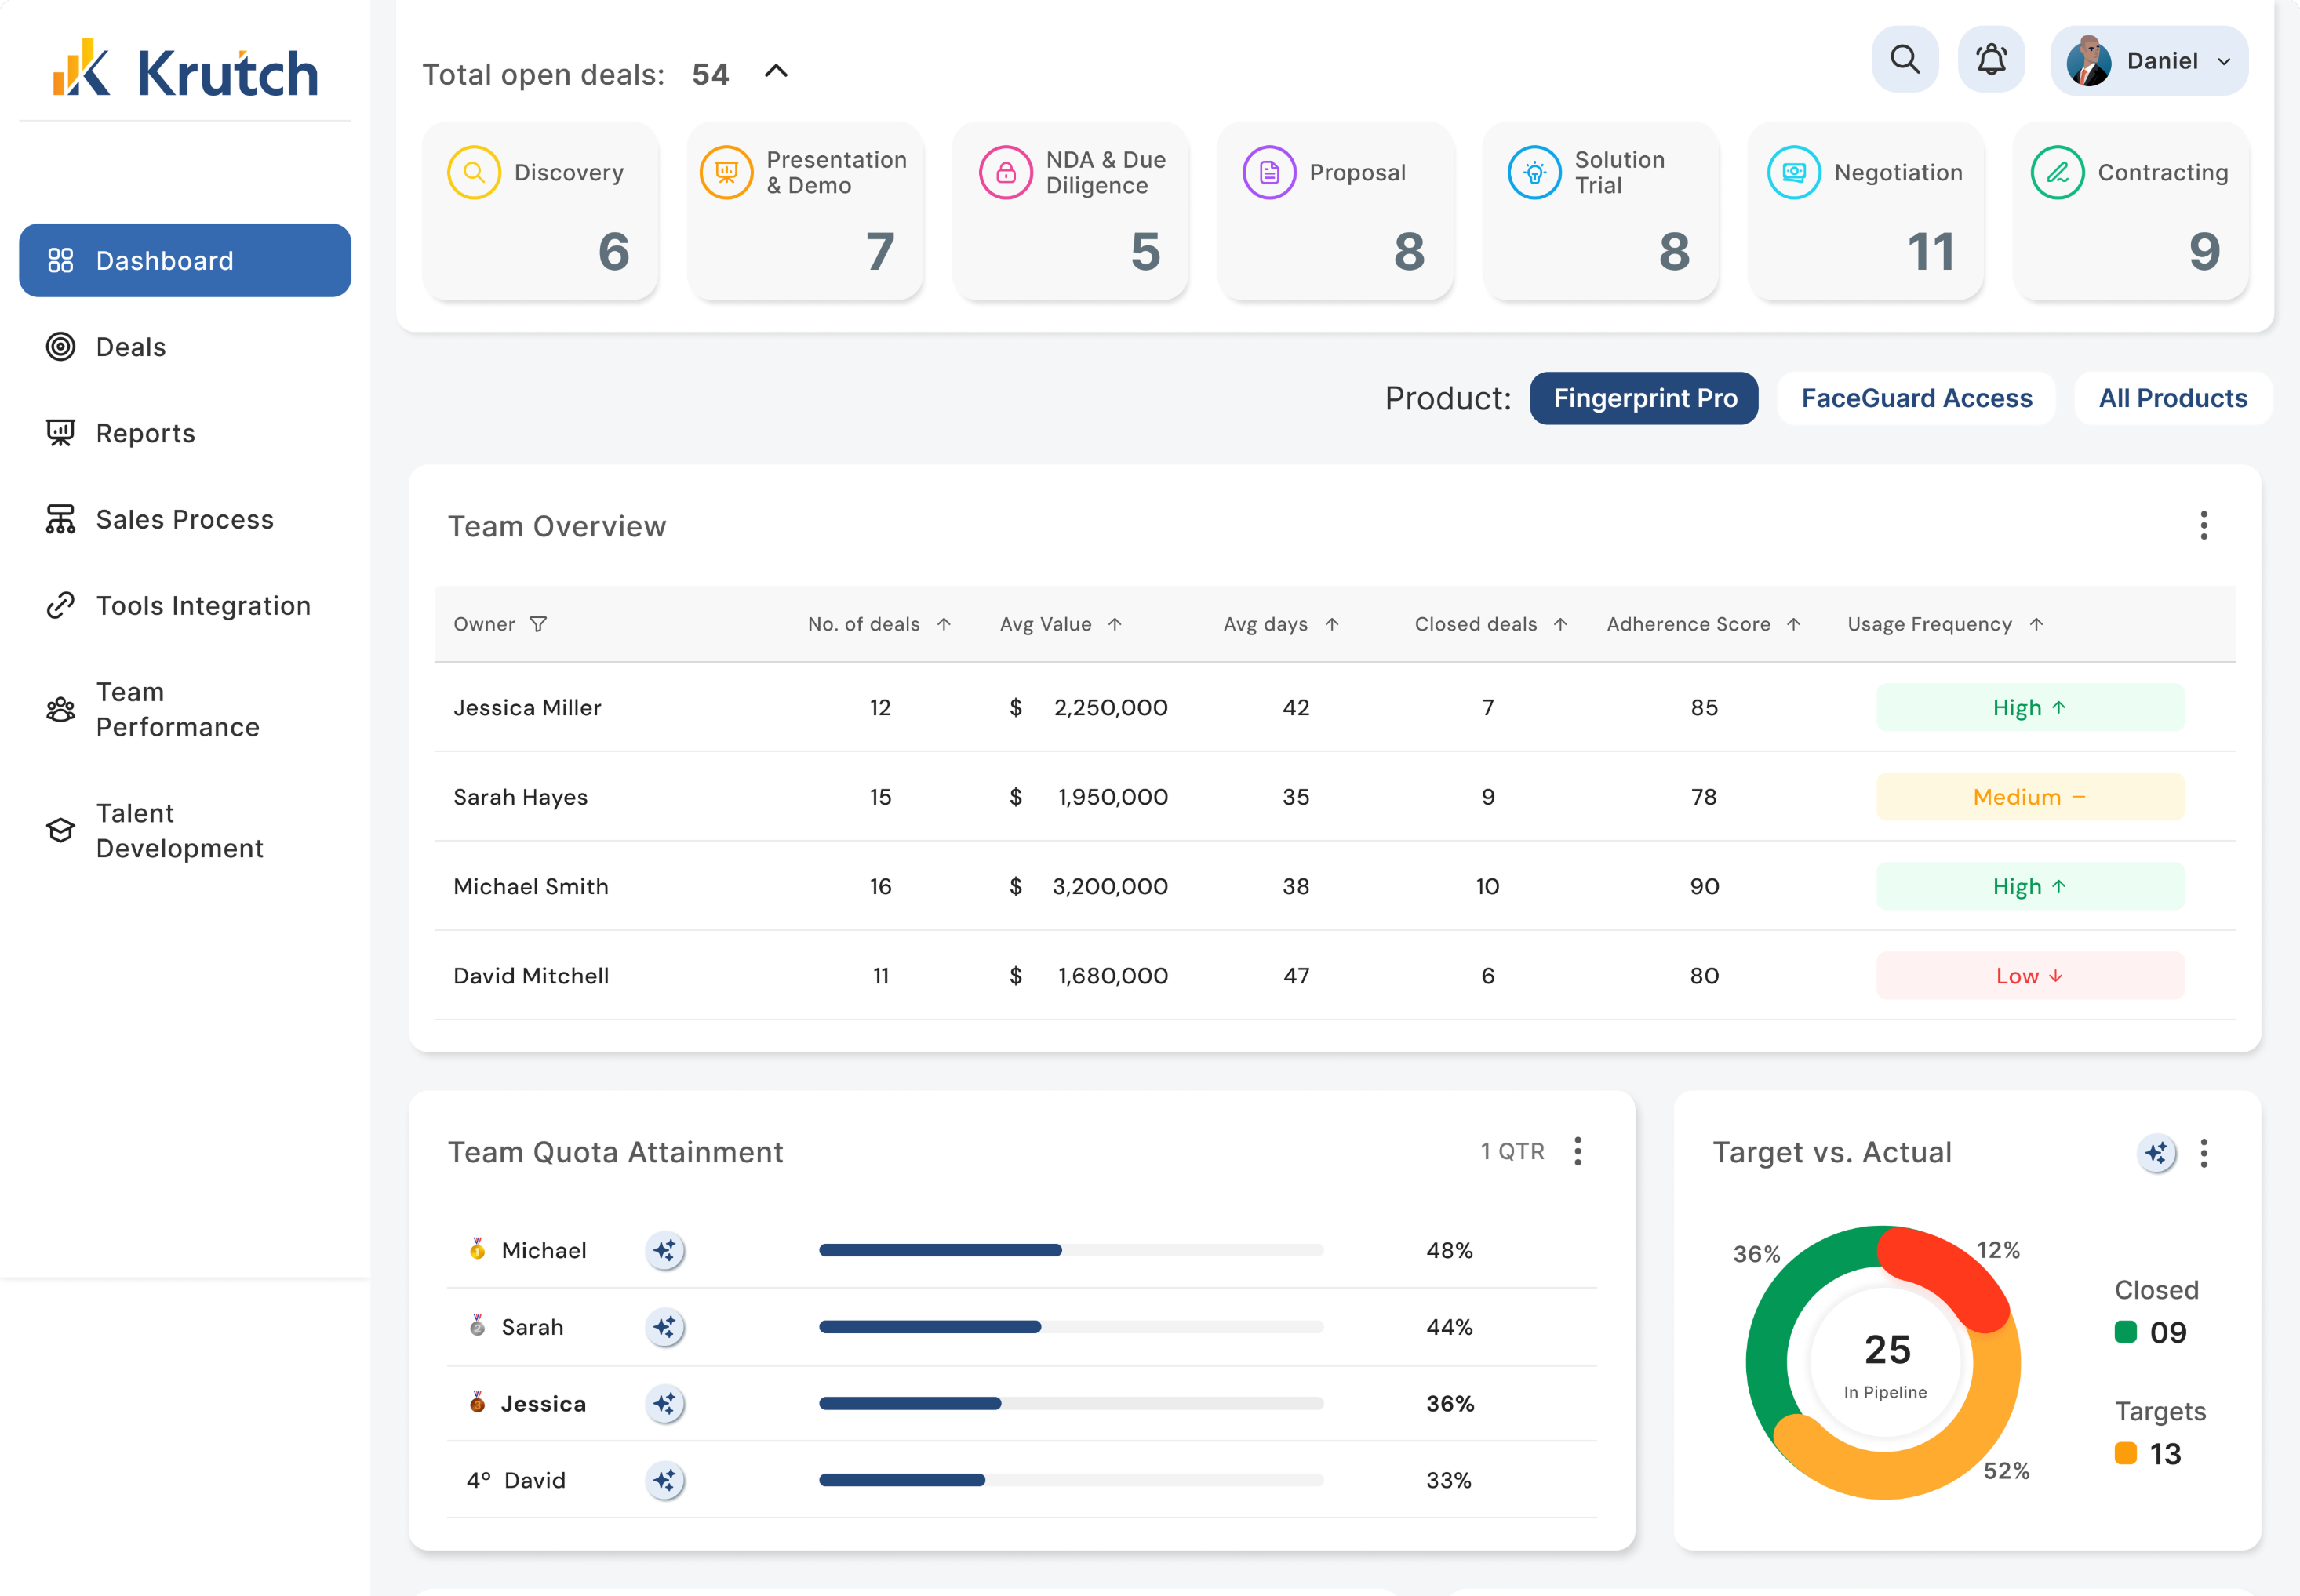Image resolution: width=2300 pixels, height=1596 pixels.
Task: Open notifications bell icon
Action: (x=1991, y=60)
